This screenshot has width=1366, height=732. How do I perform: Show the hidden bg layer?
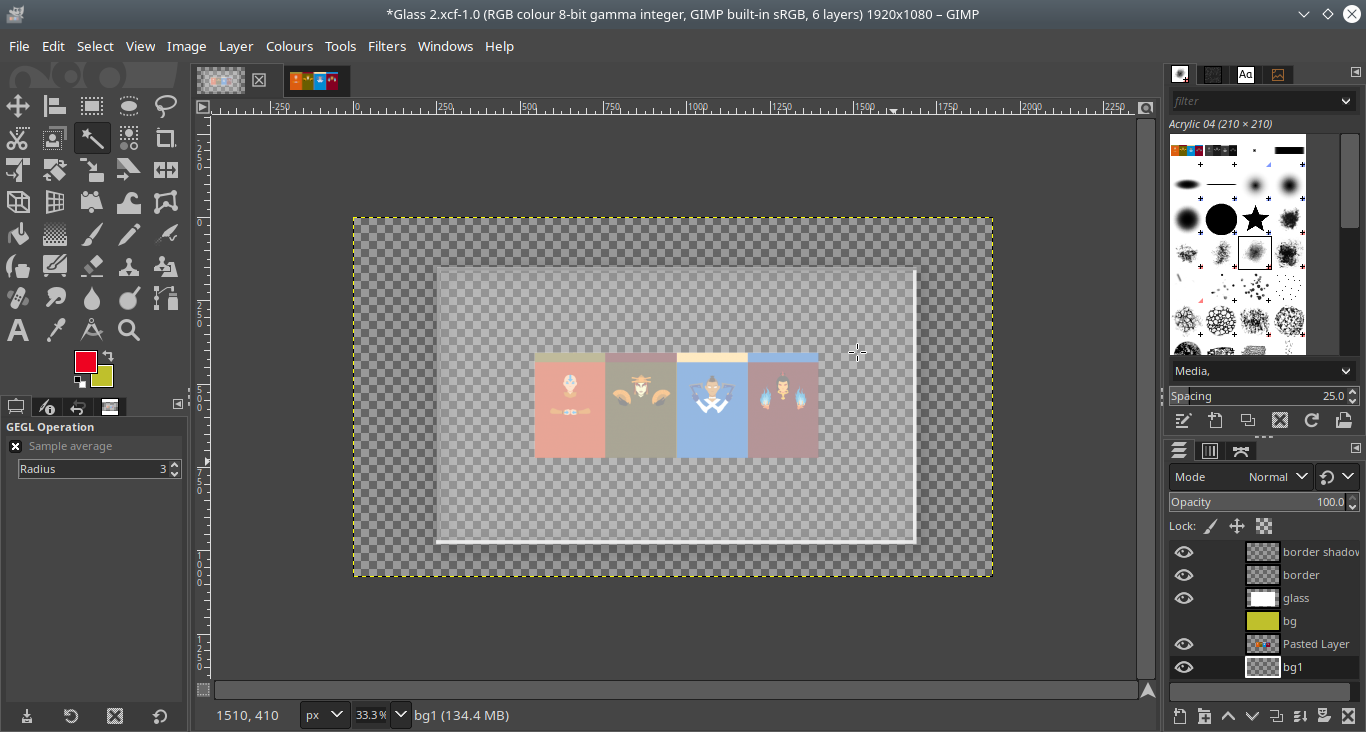(x=1184, y=621)
